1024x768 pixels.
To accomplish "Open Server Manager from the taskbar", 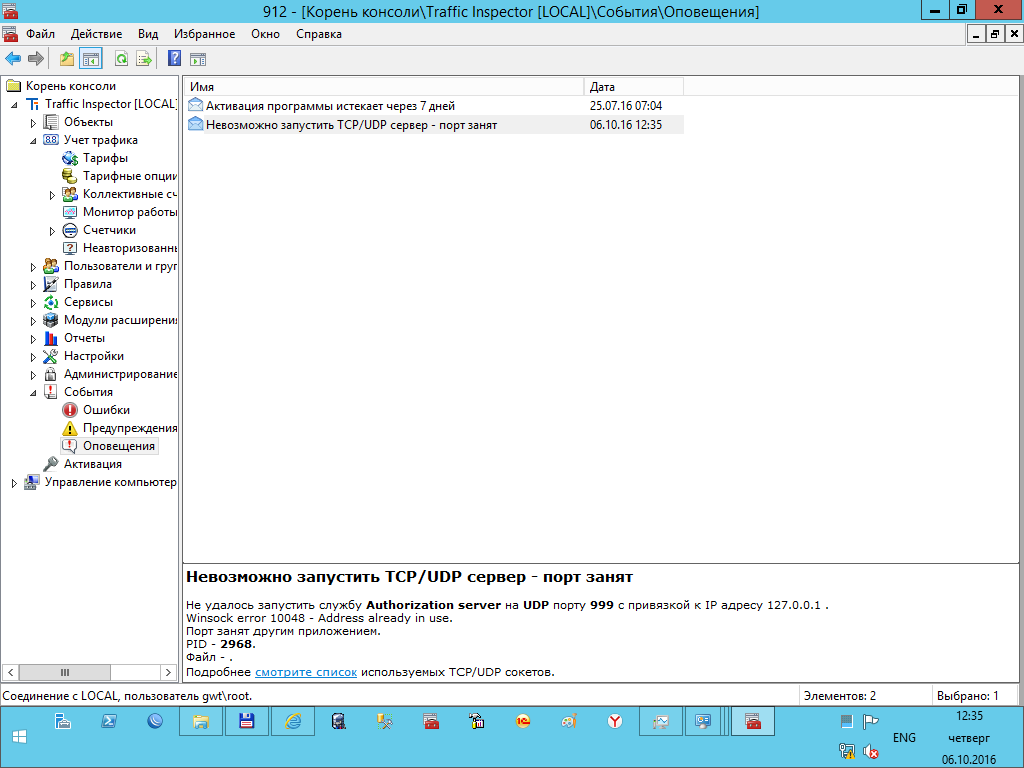I will click(63, 722).
